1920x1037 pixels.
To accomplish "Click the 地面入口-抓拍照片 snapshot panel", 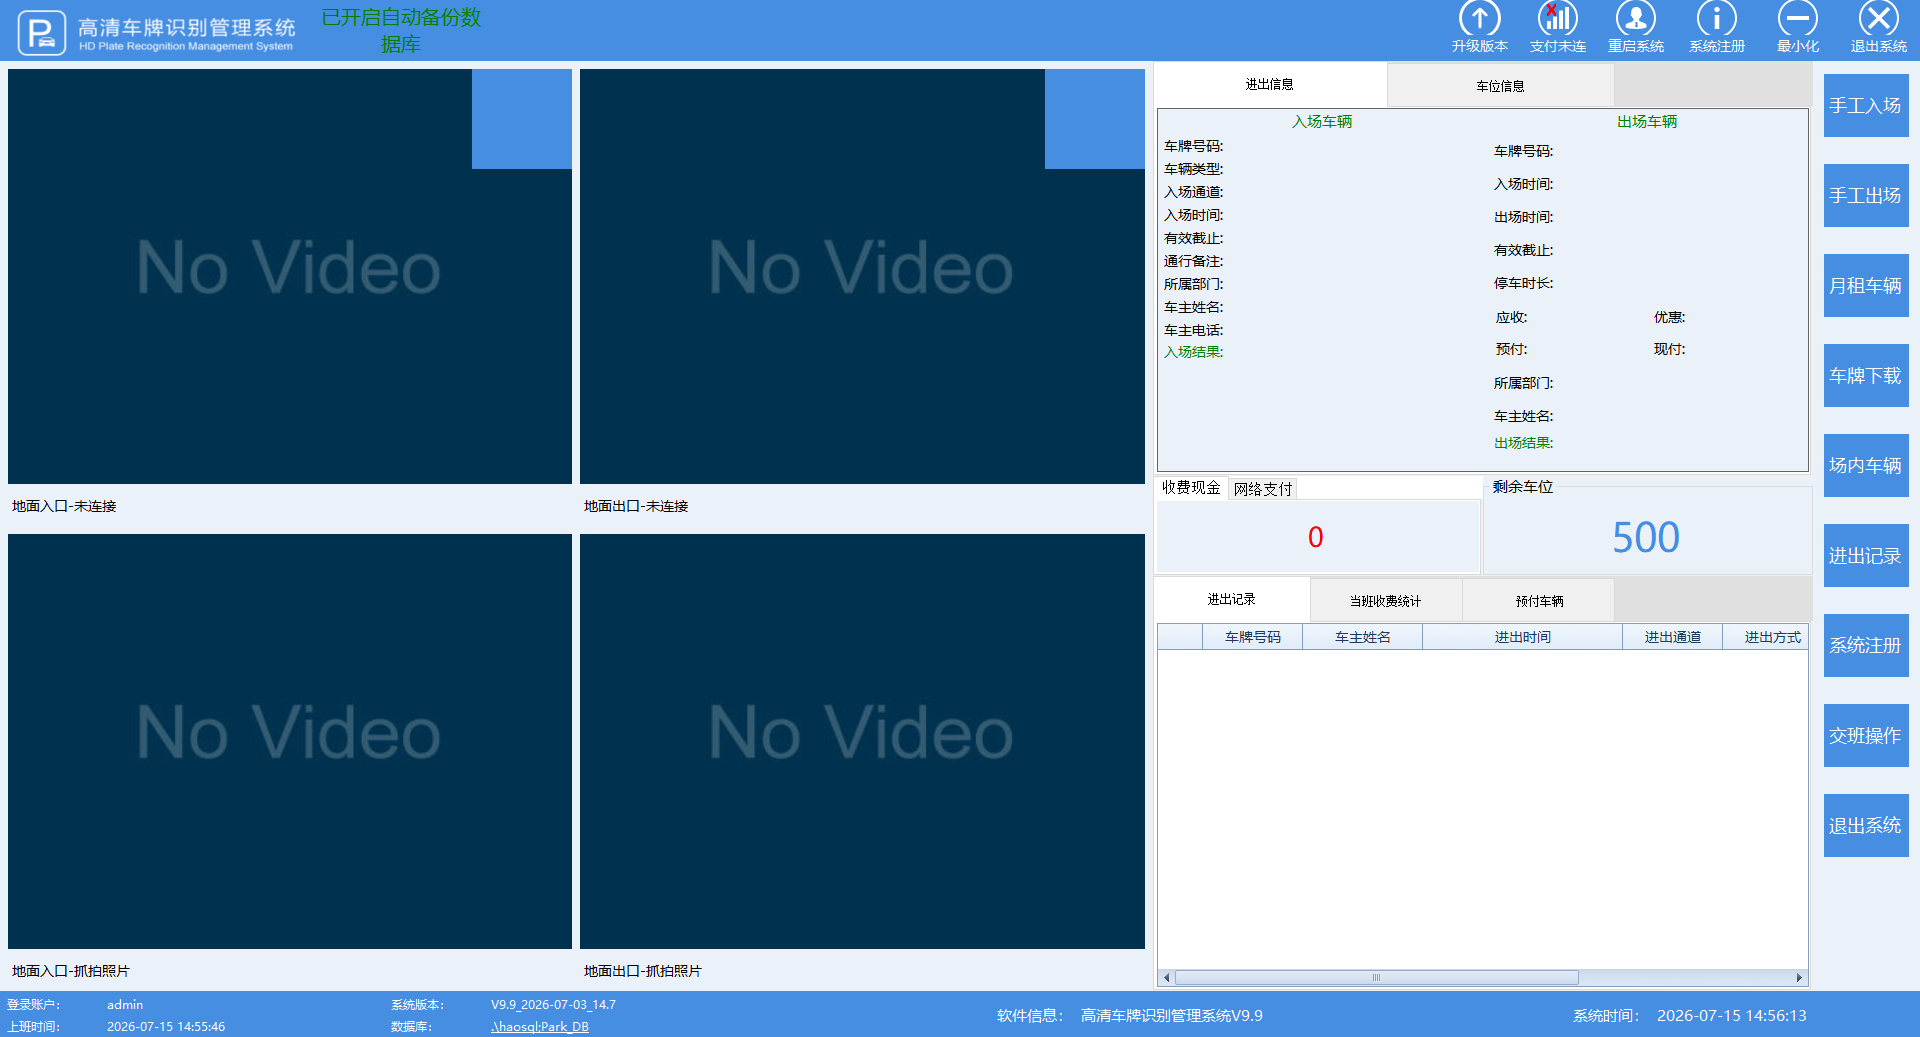I will tap(290, 741).
